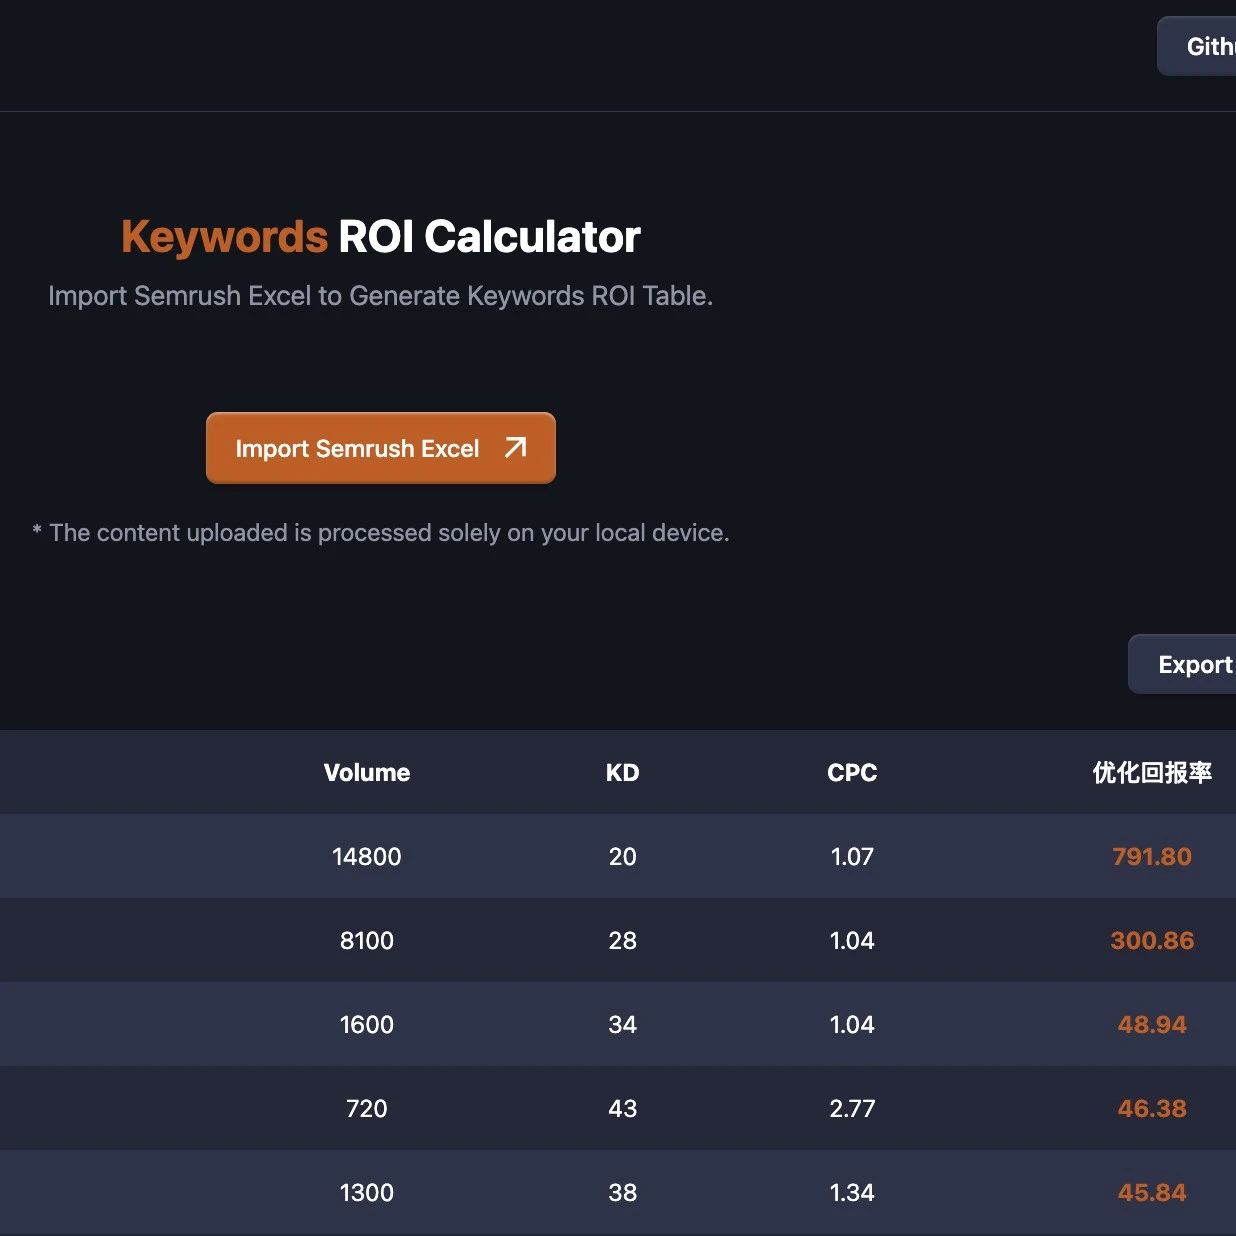This screenshot has height=1236, width=1236.
Task: Click the 8100 volume cell
Action: pyautogui.click(x=367, y=940)
